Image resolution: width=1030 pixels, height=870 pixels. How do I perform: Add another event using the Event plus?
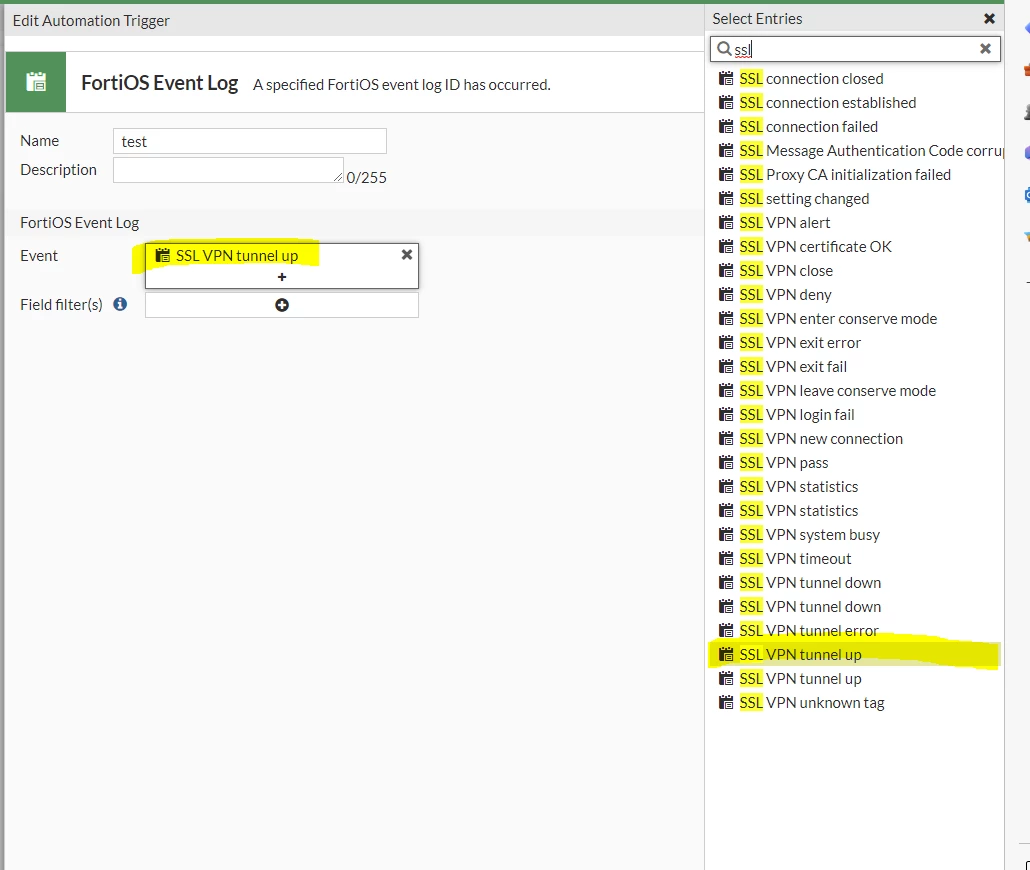point(282,277)
